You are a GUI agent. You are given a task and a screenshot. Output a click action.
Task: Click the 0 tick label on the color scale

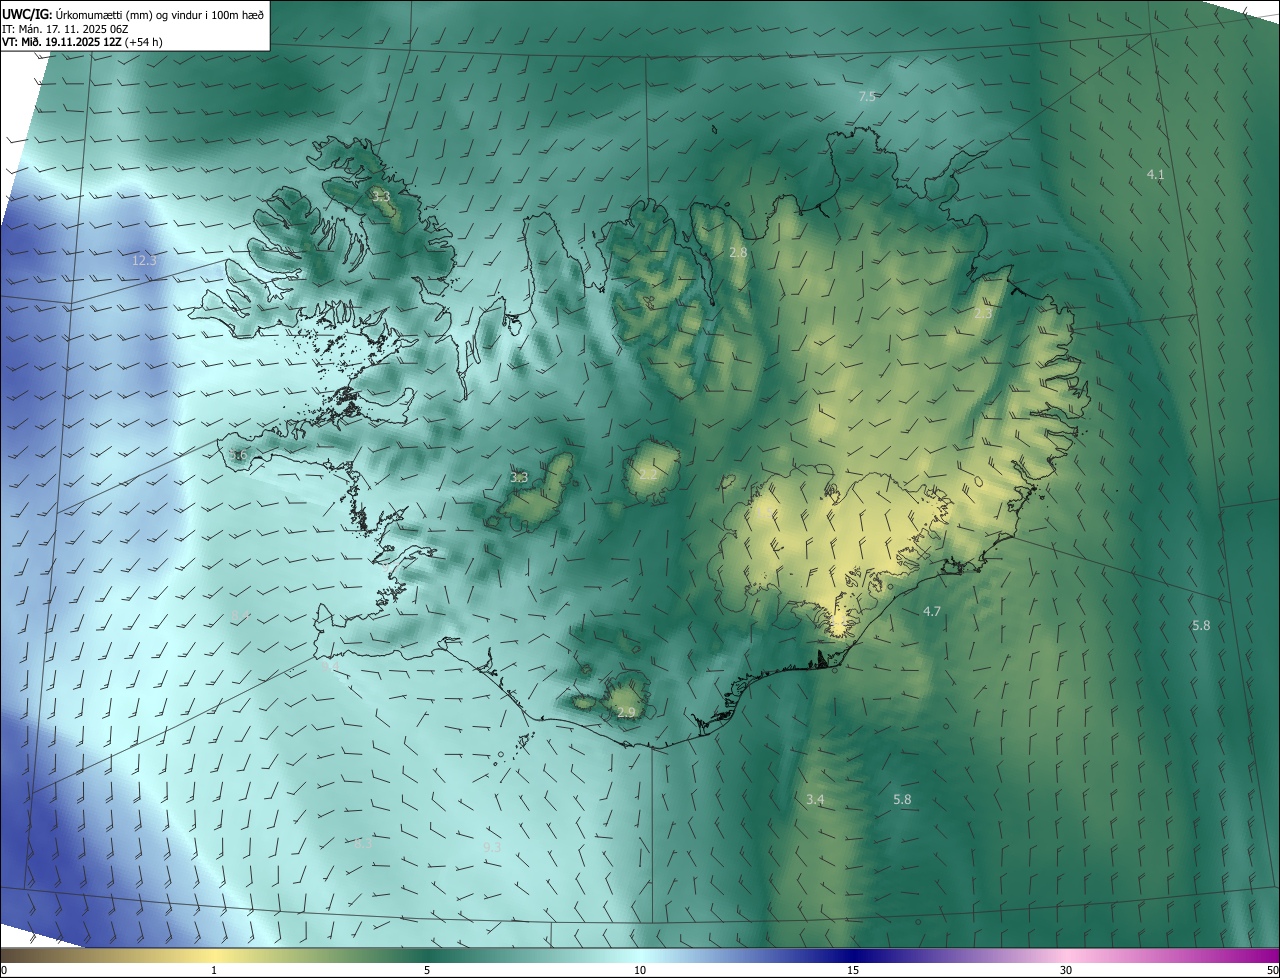tap(3, 970)
